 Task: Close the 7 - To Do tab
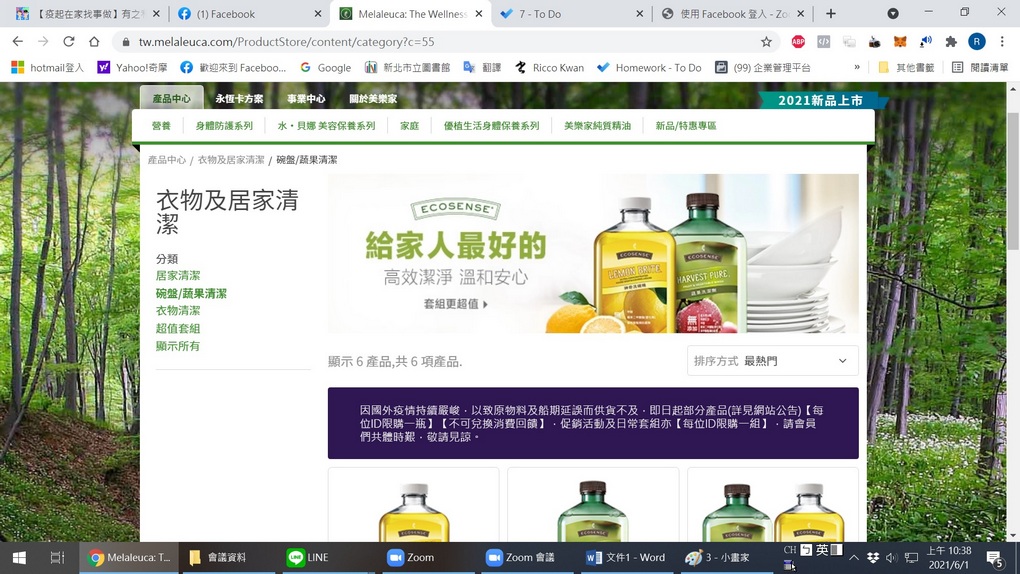pyautogui.click(x=639, y=14)
